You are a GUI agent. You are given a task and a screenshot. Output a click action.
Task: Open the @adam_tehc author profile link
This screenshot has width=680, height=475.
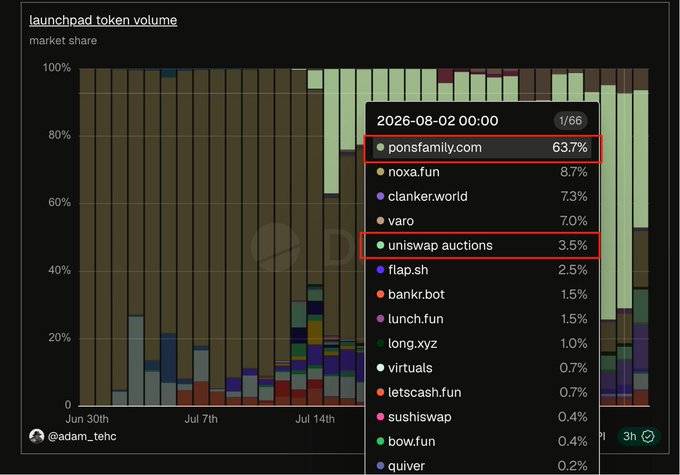[82, 436]
